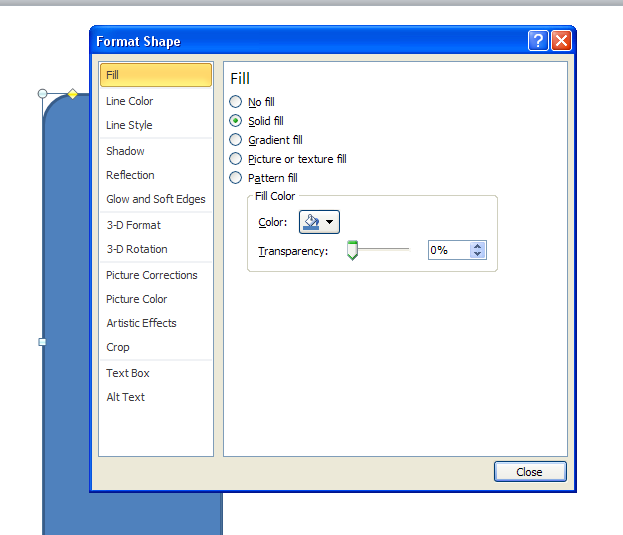Go to the Picture Corrections category
The height and width of the screenshot is (535, 623).
coord(152,275)
